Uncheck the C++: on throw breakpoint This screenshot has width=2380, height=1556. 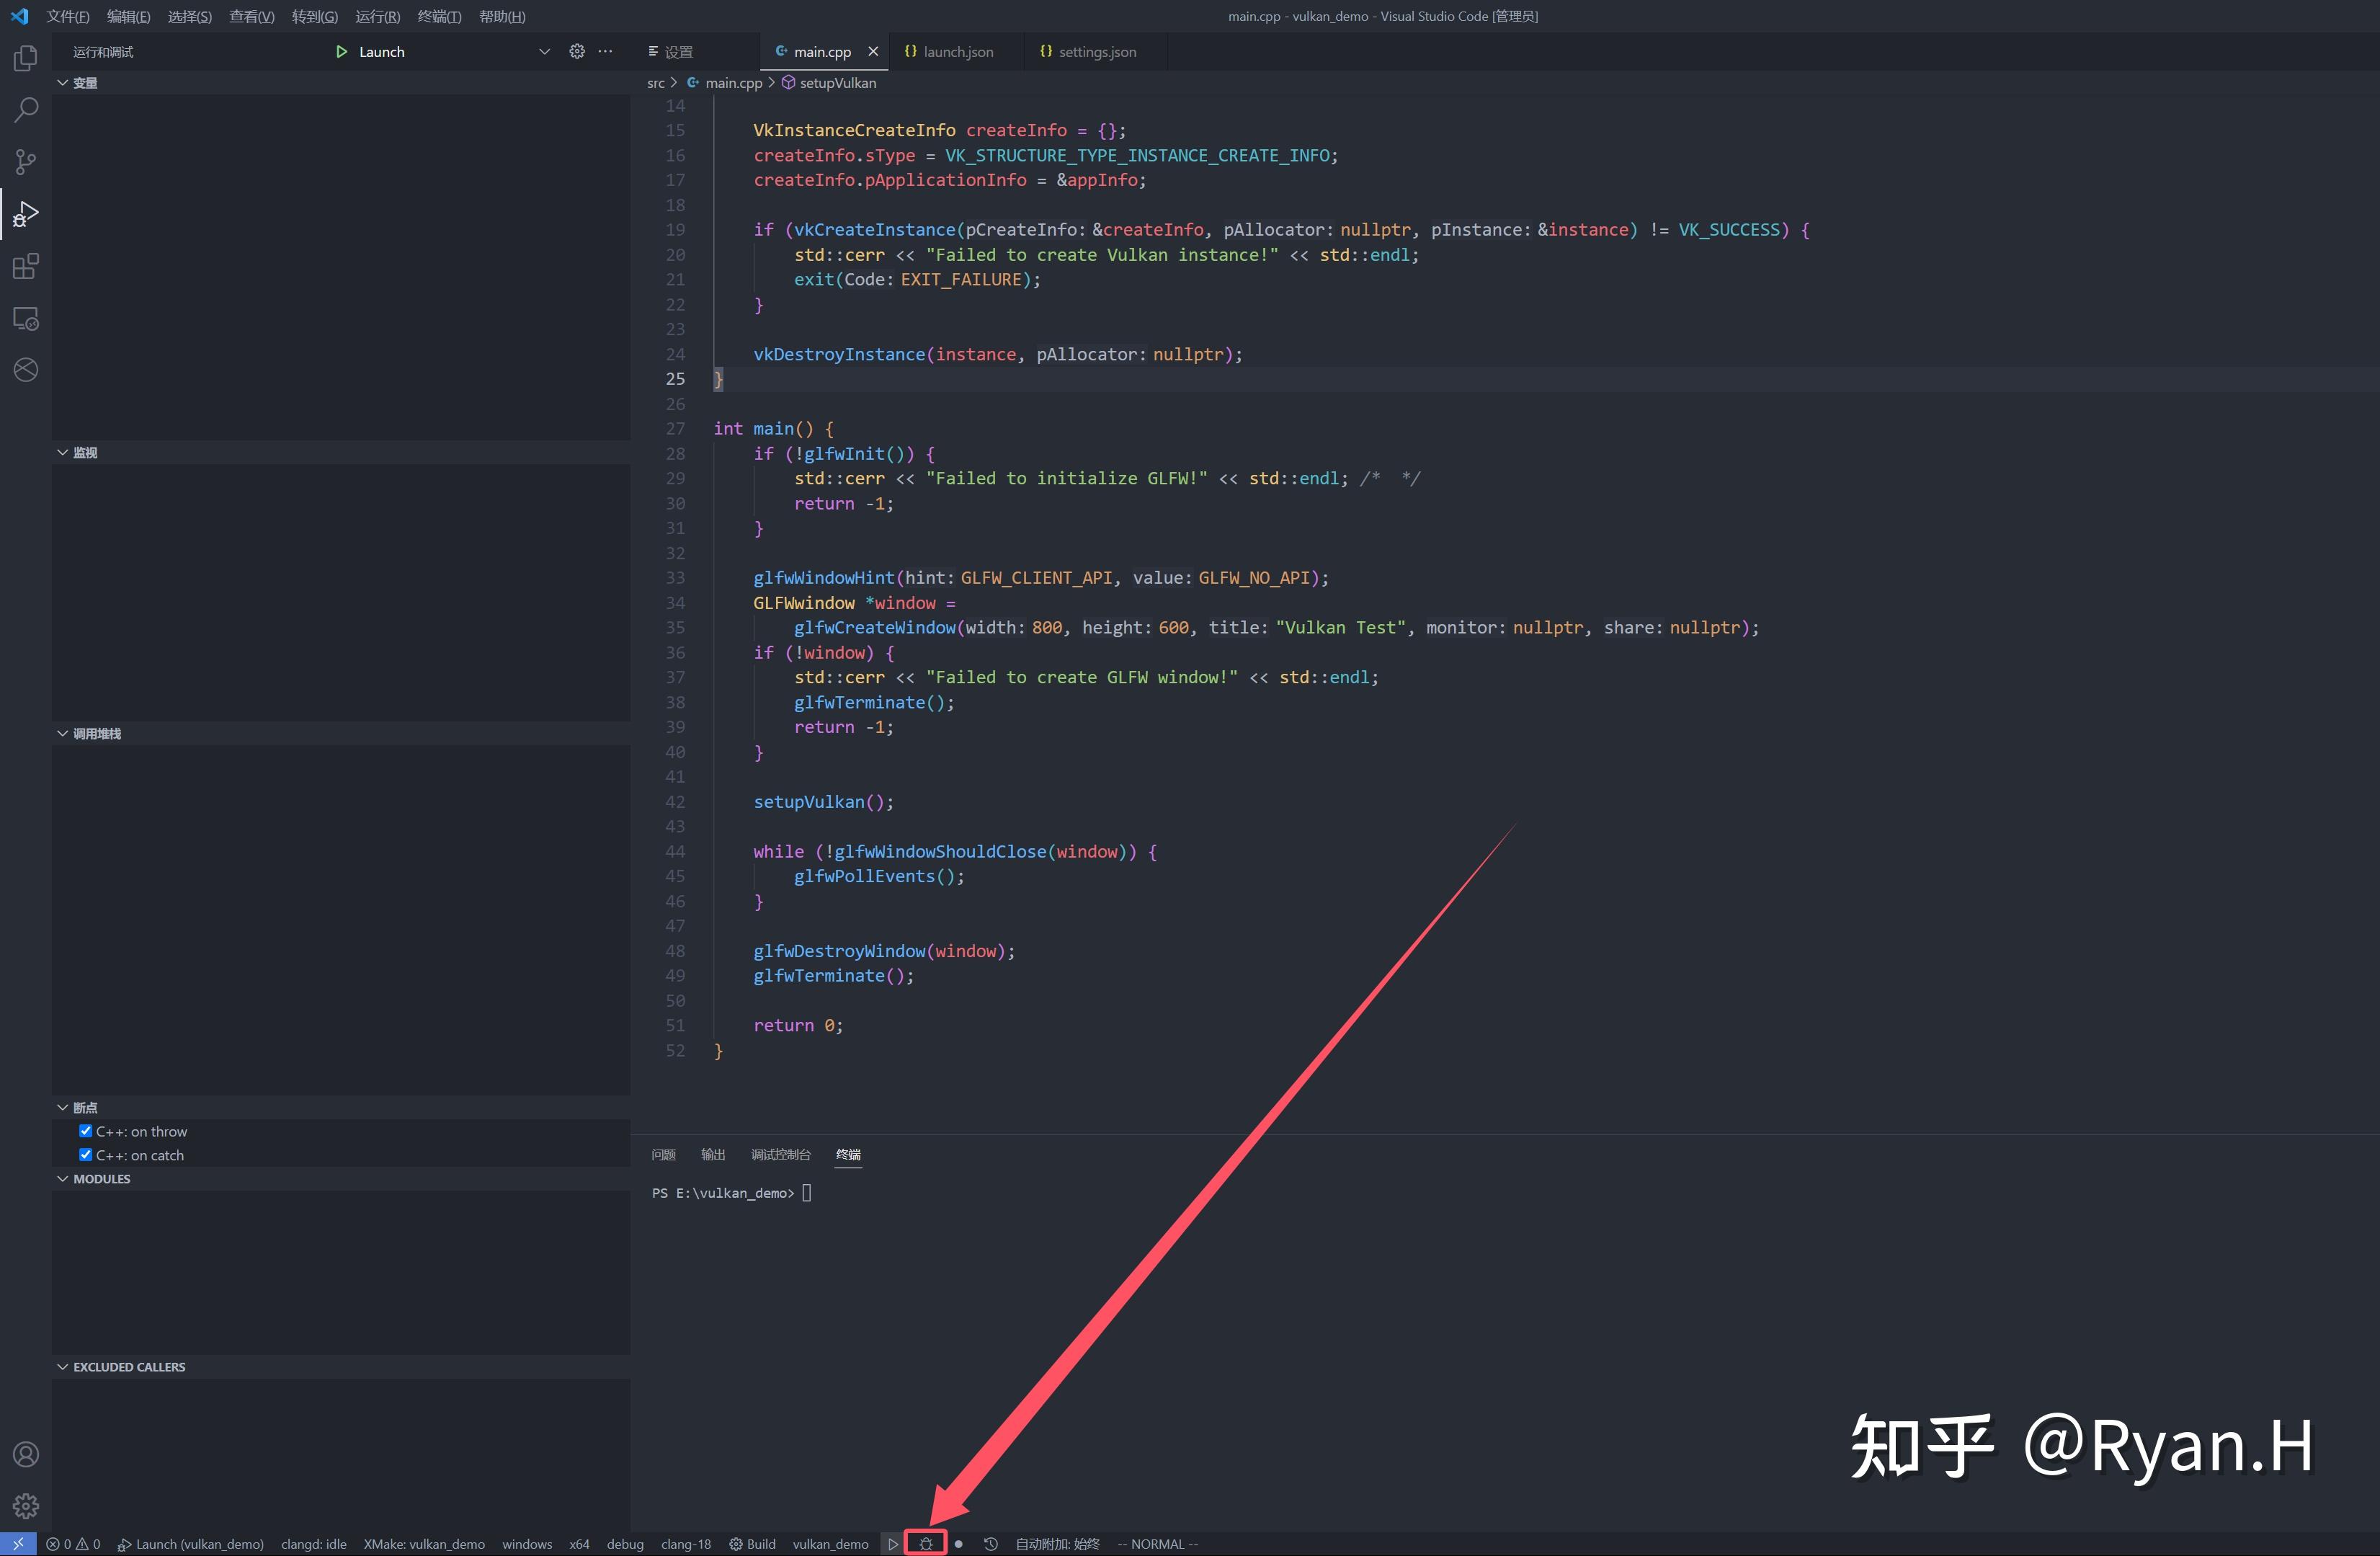coord(85,1130)
